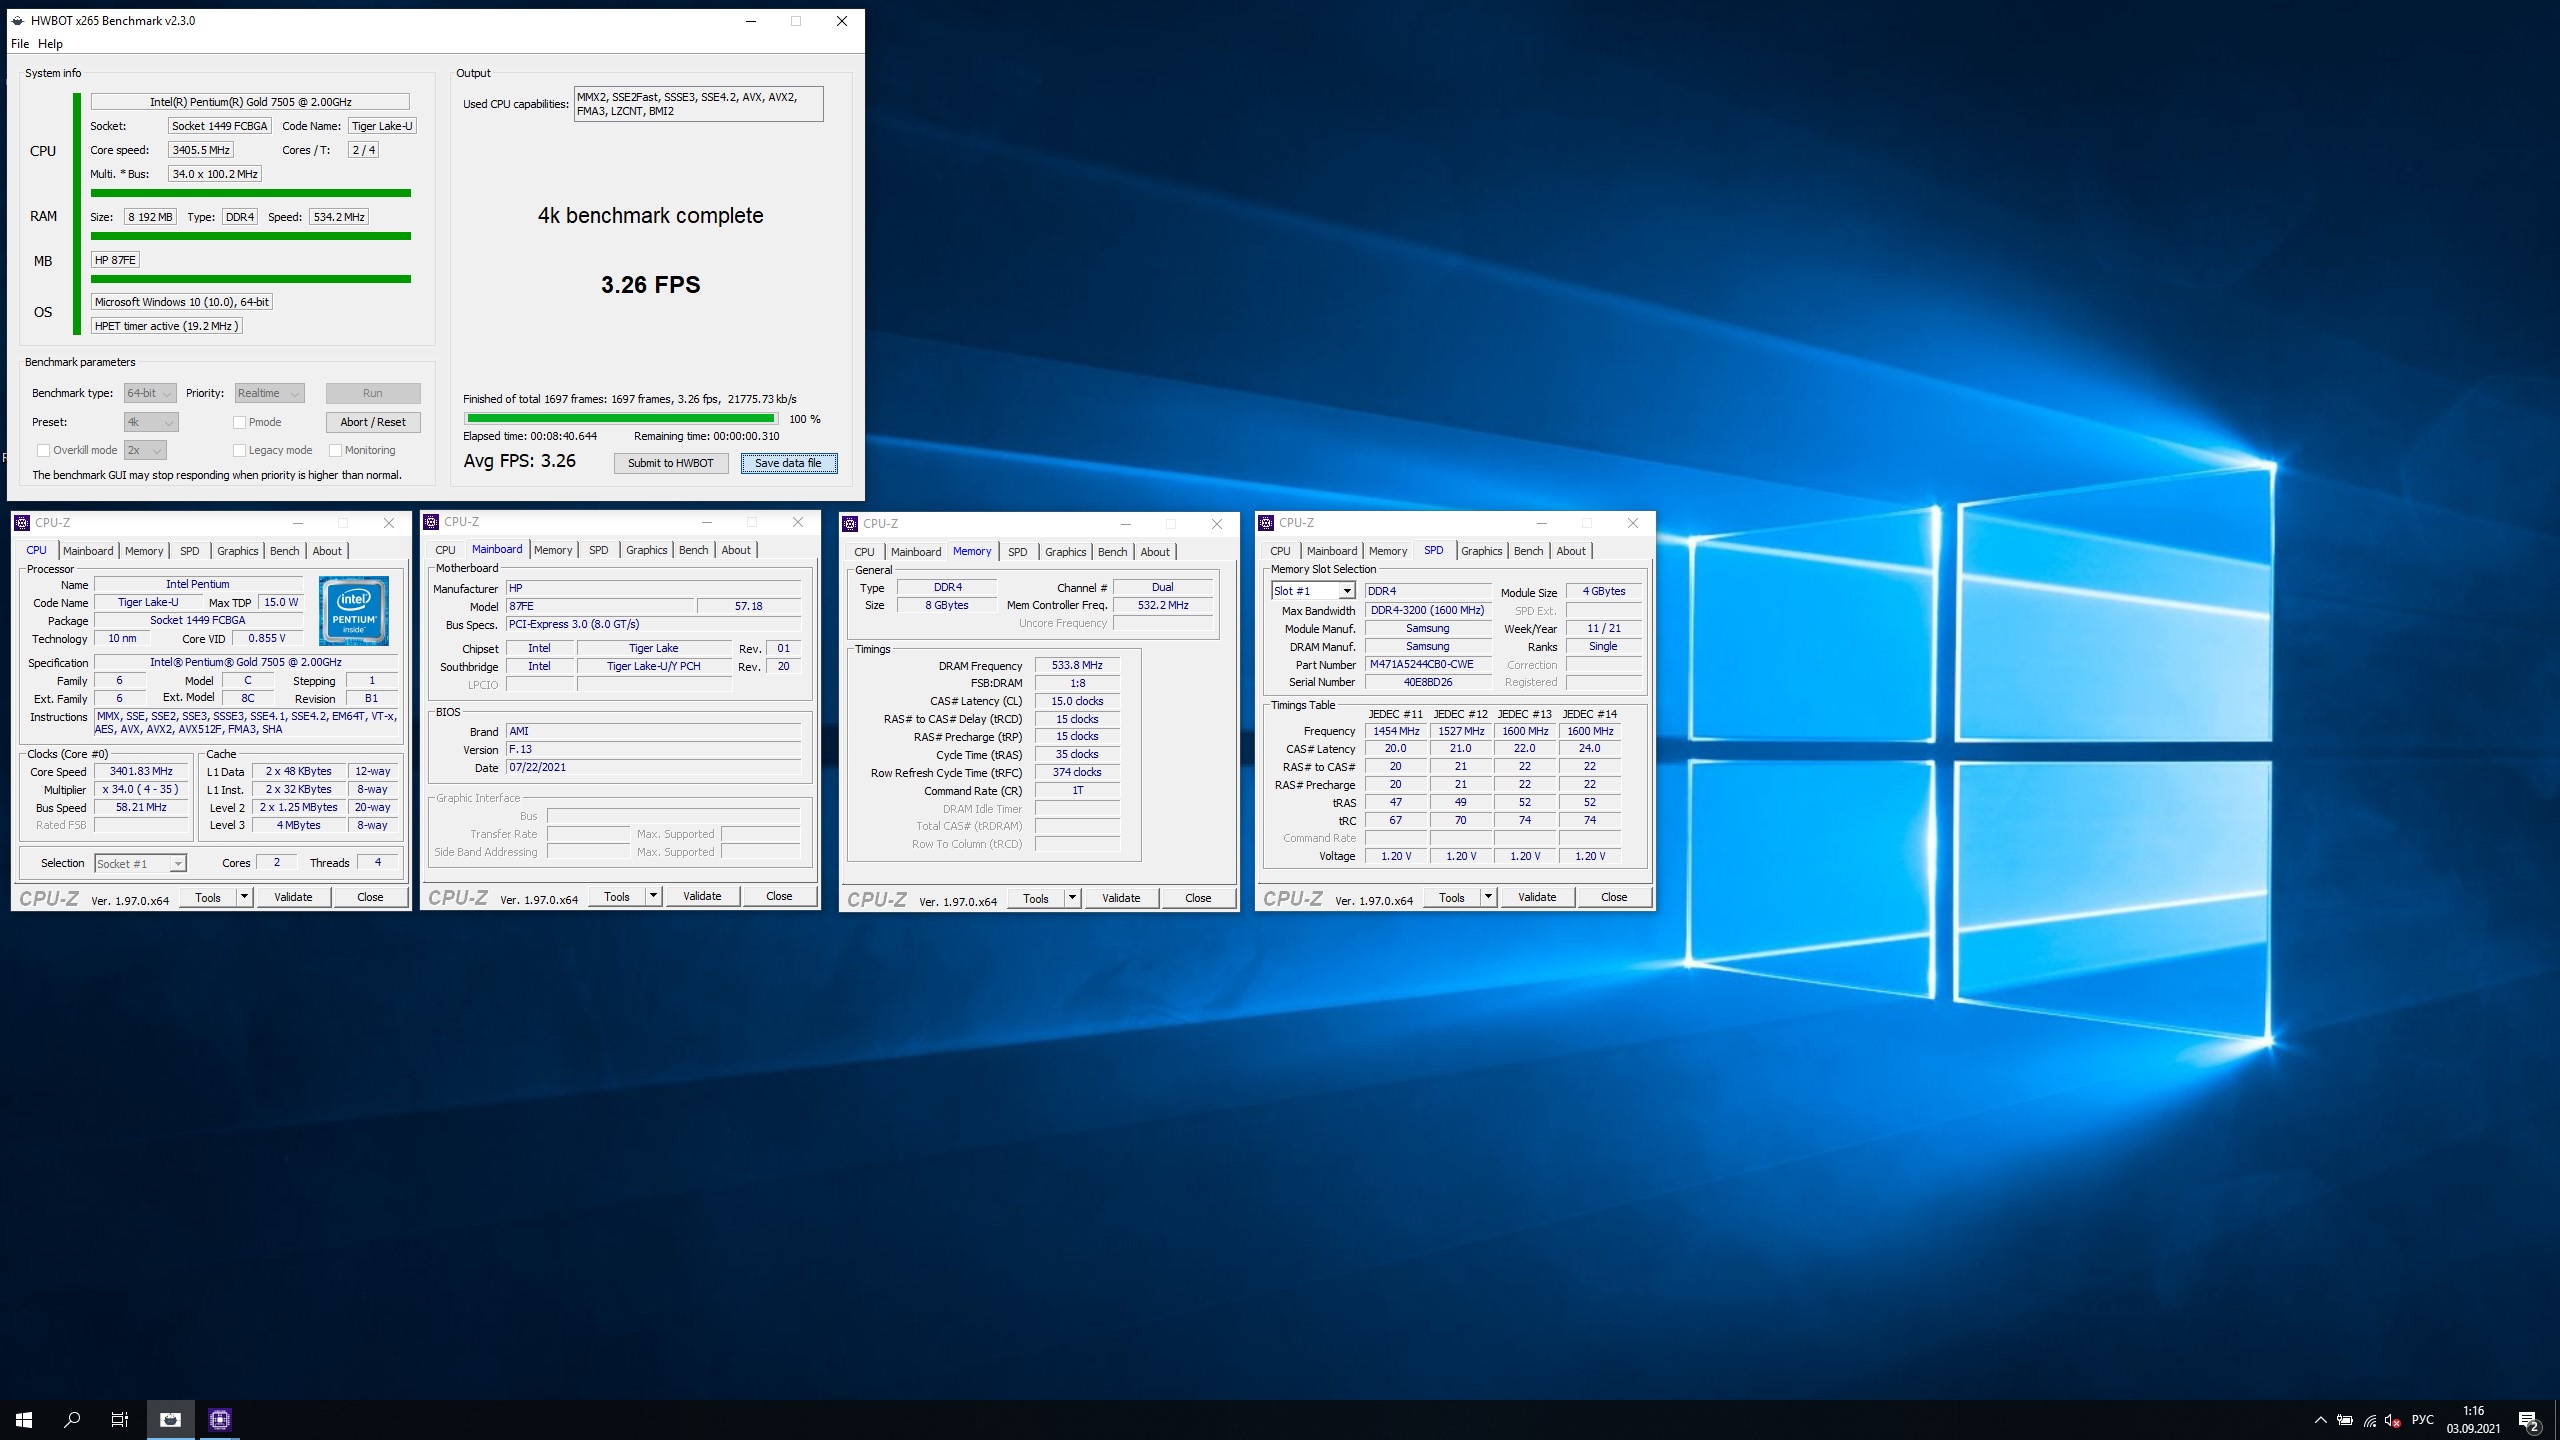
Task: Switch to CPU-Z taskbar app
Action: coord(220,1419)
